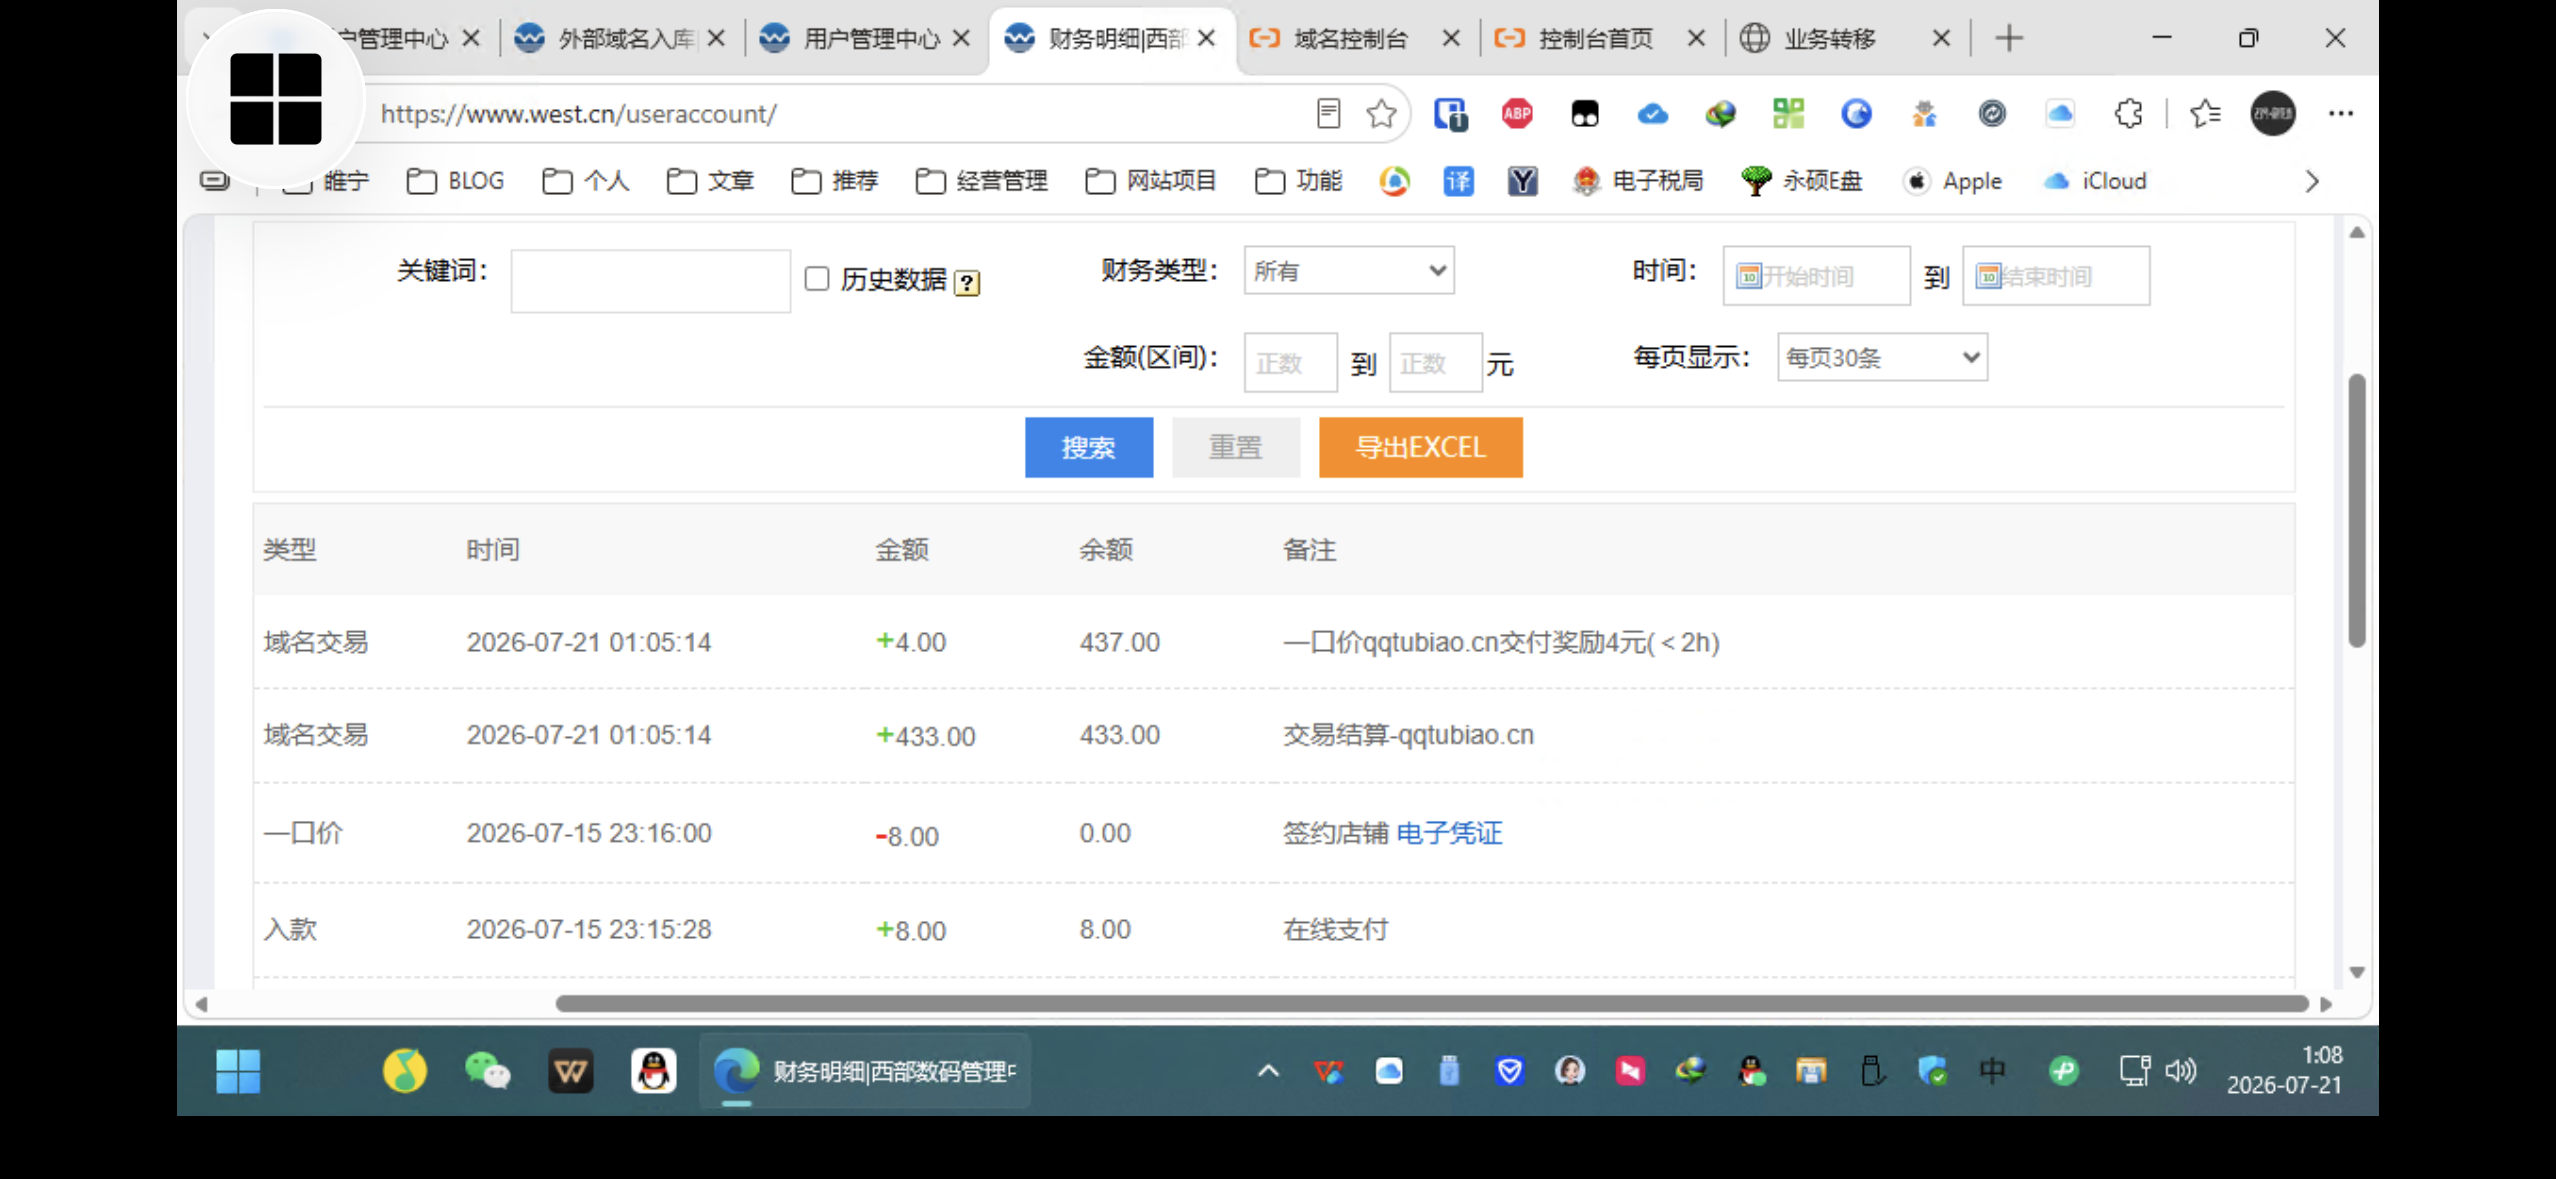Open QQ penguin app in taskbar
This screenshot has width=2556, height=1179.
point(654,1071)
